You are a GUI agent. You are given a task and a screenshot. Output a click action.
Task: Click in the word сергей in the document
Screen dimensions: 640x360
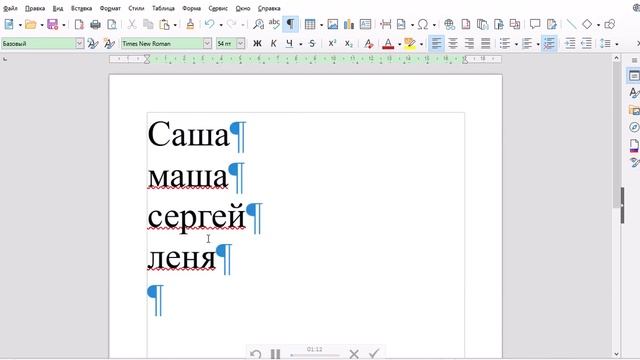pos(196,218)
